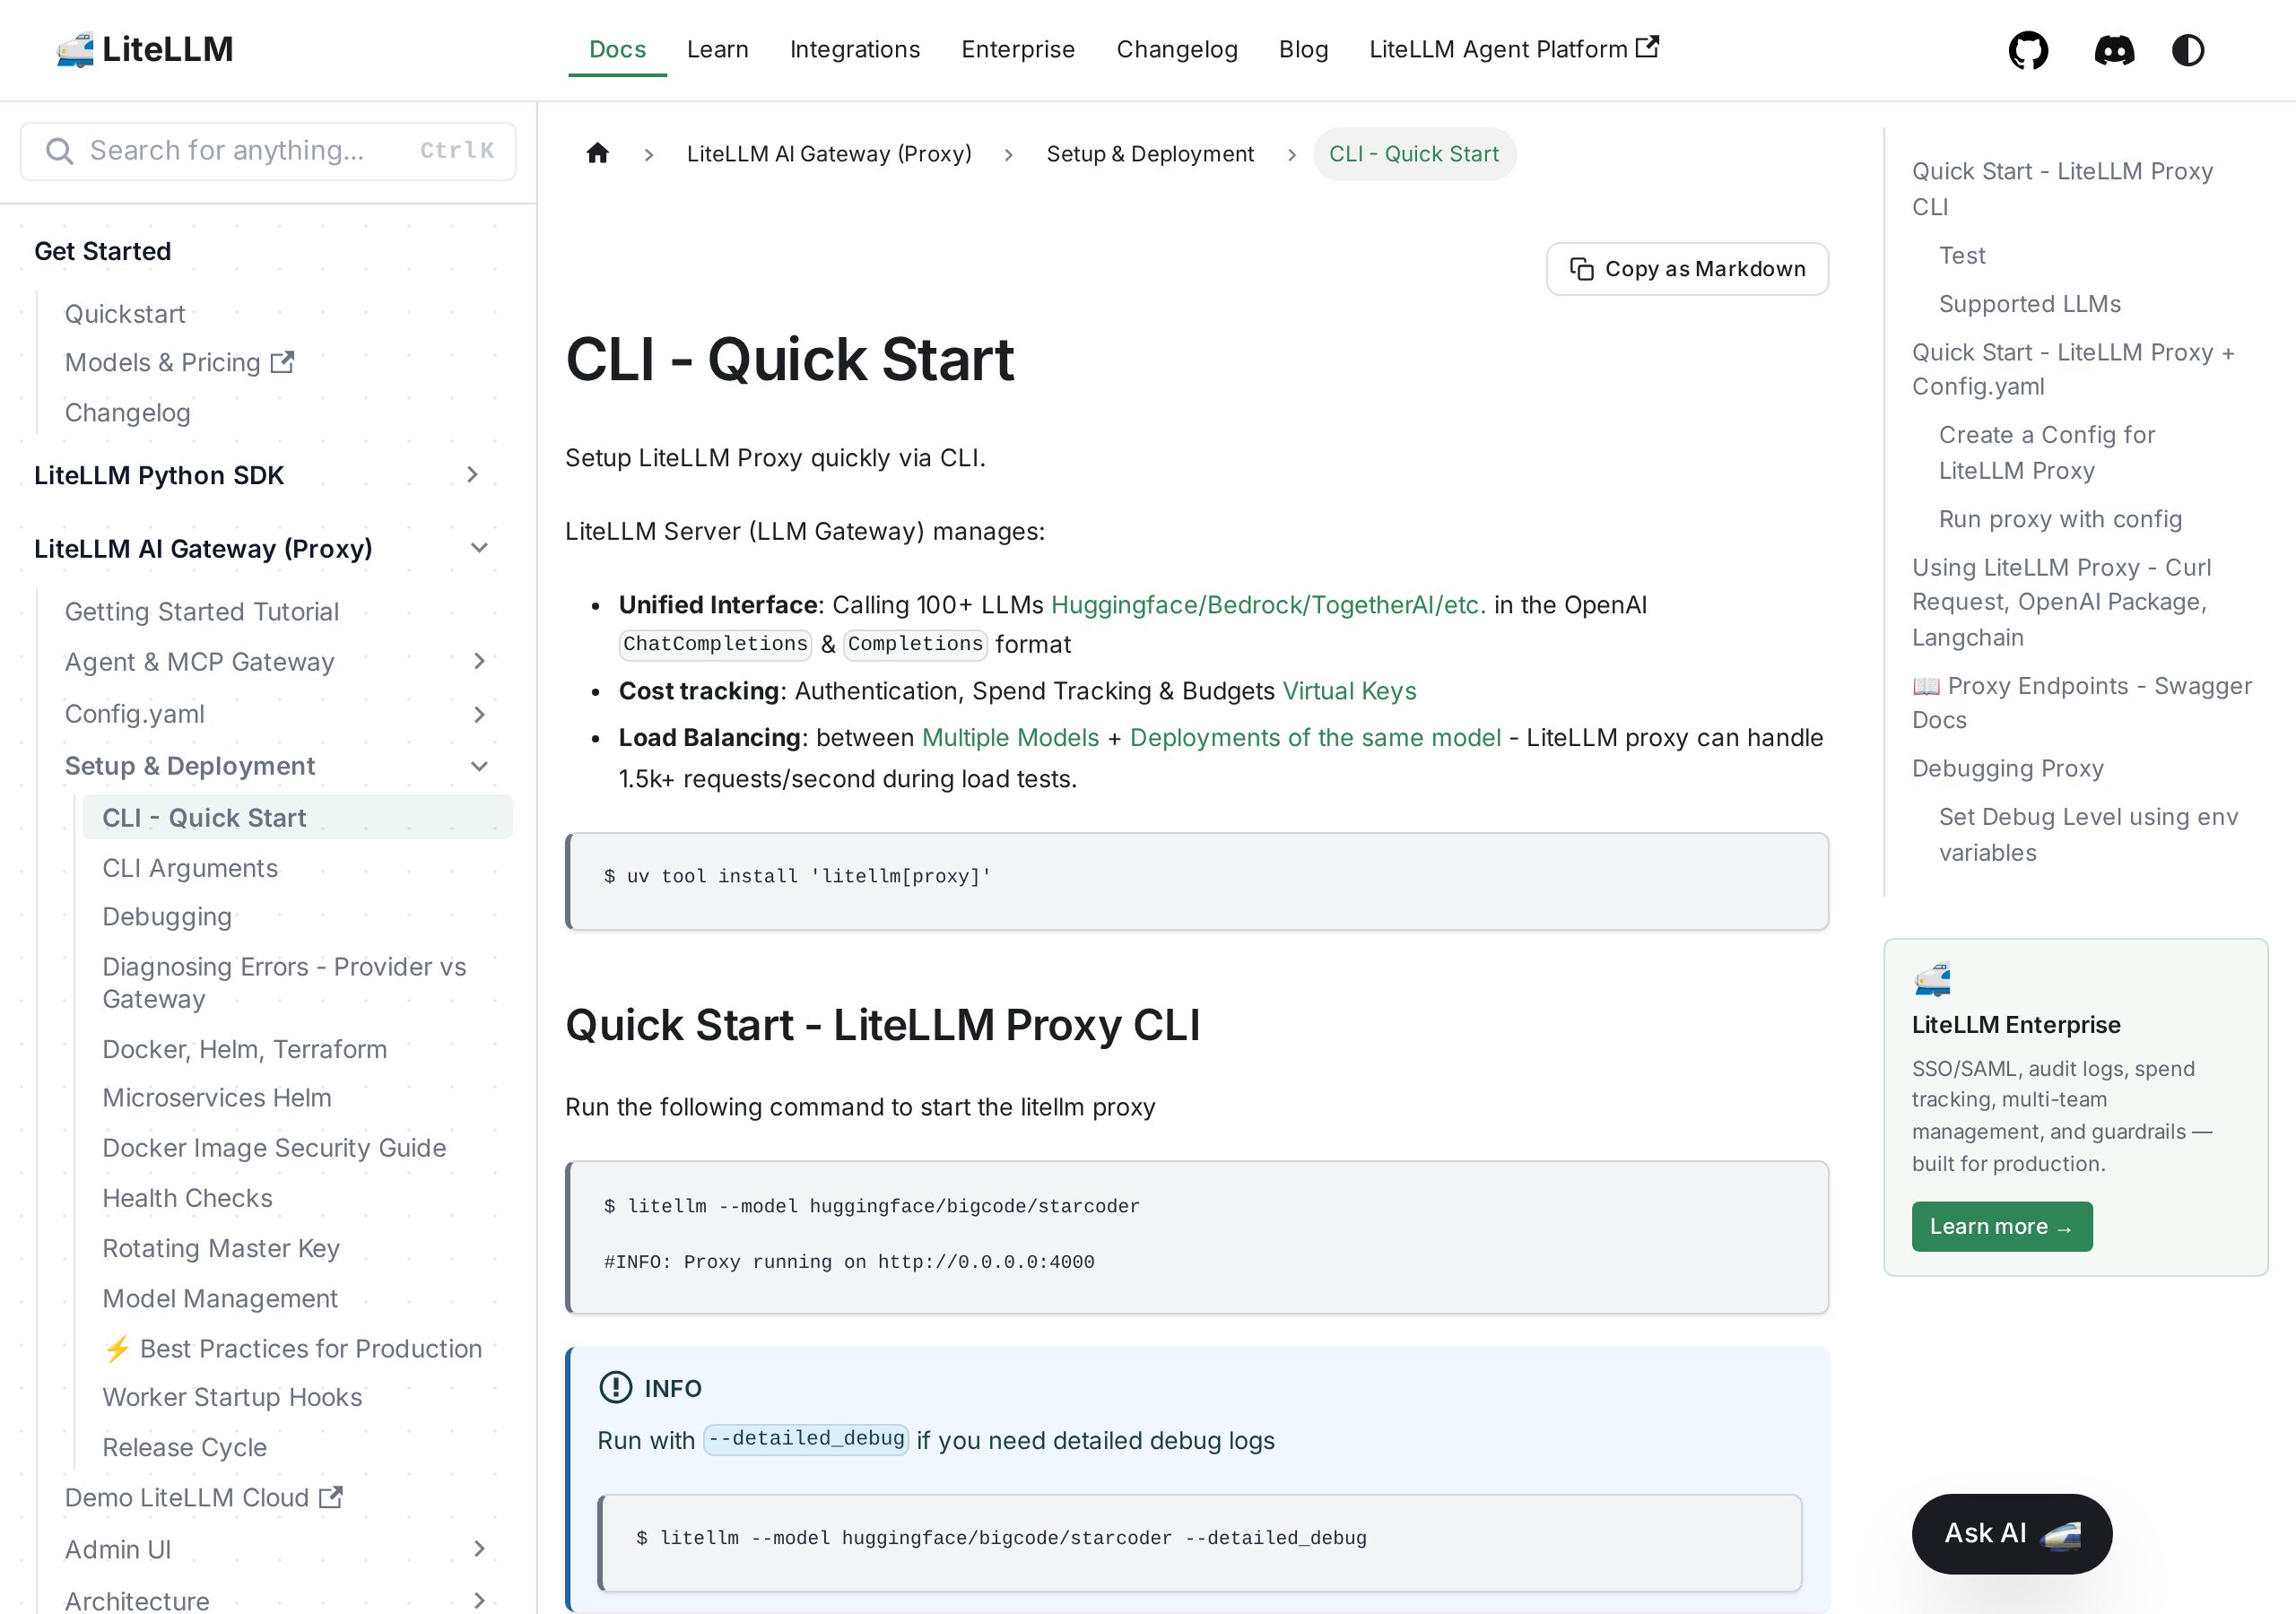Open Release Cycle sidebar page
The width and height of the screenshot is (2296, 1614).
click(184, 1447)
